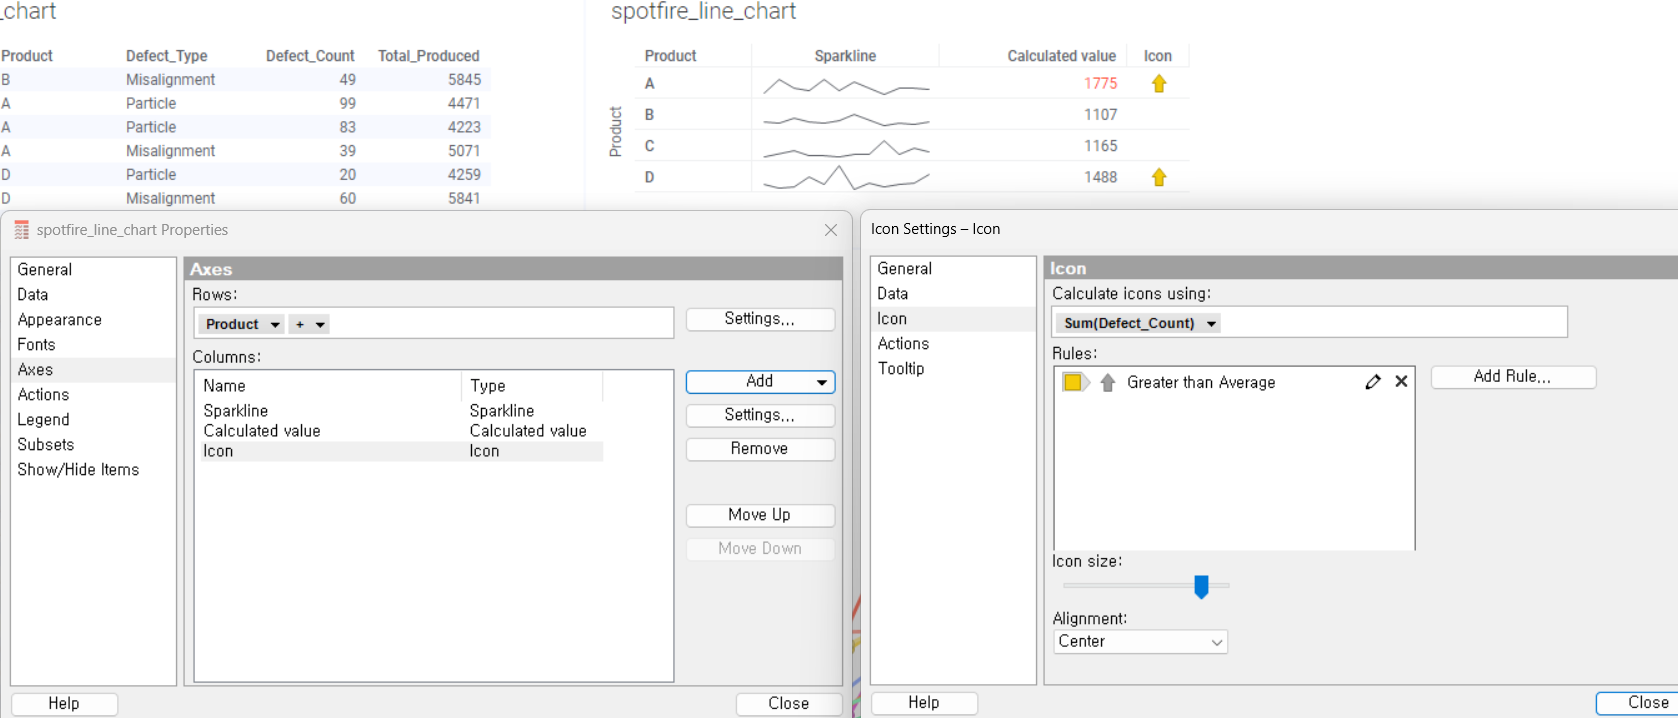This screenshot has width=1678, height=718.
Task: Open the Subsets page in Properties
Action: pos(46,445)
